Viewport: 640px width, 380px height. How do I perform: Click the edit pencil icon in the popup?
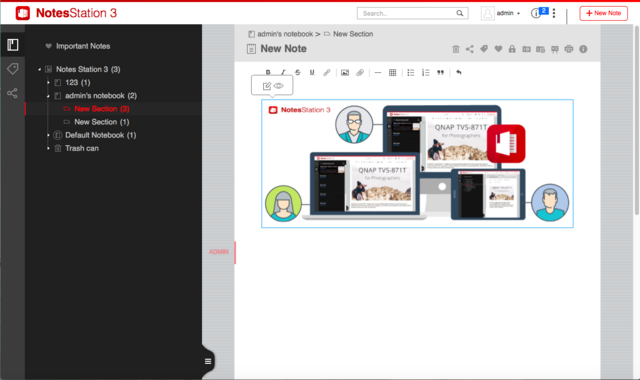click(267, 86)
